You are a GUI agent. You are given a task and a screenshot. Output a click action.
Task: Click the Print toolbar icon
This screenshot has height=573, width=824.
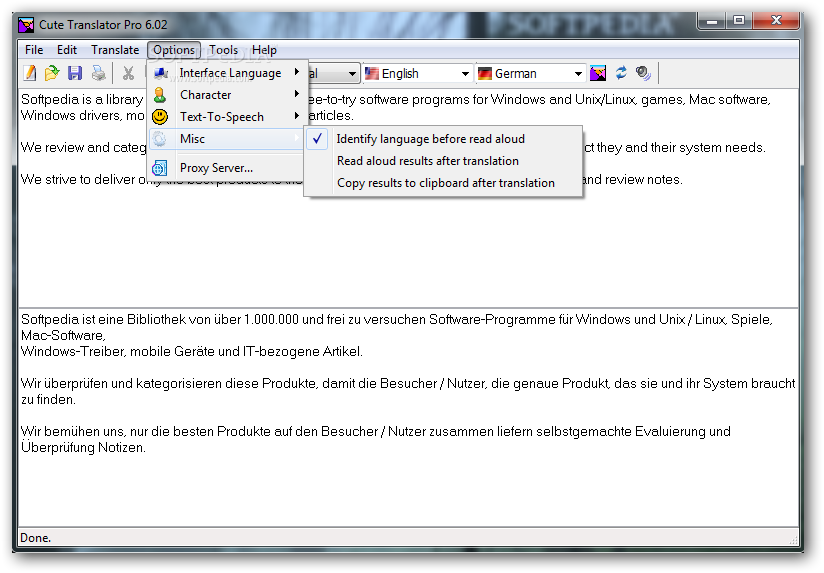98,73
